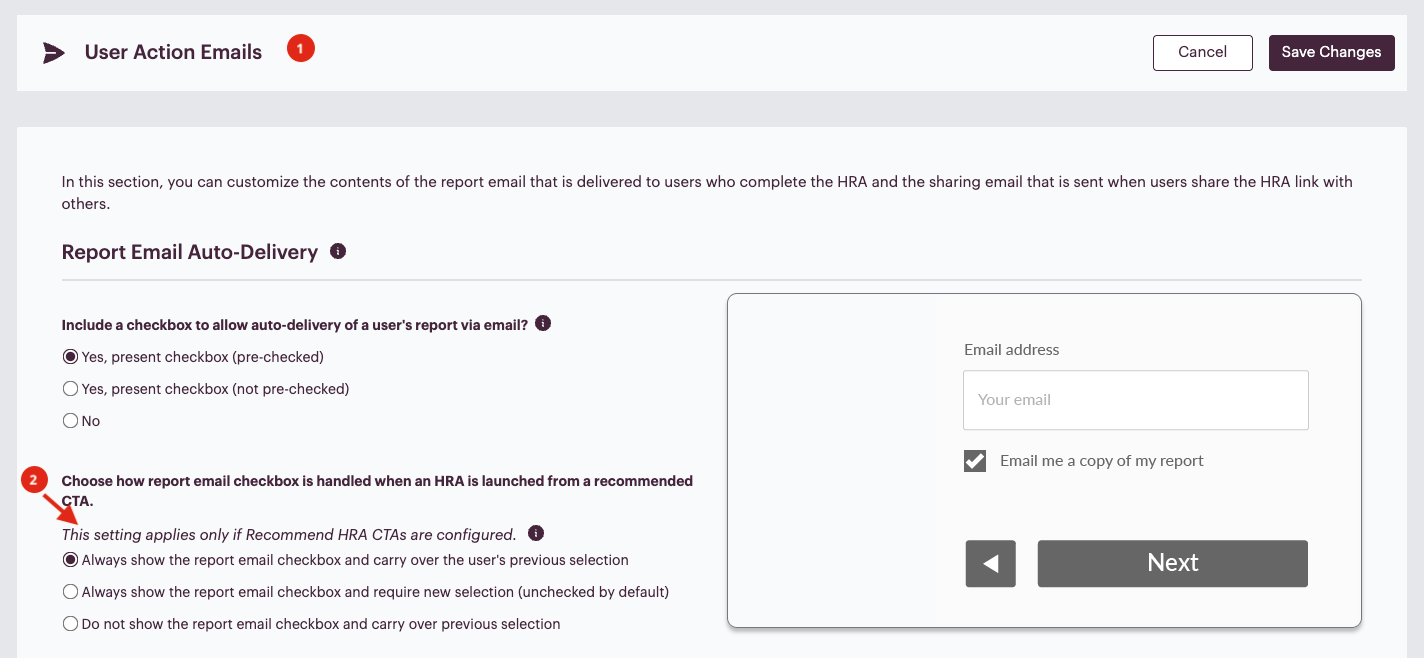1424x658 pixels.
Task: Click the Cancel button
Action: pyautogui.click(x=1203, y=53)
